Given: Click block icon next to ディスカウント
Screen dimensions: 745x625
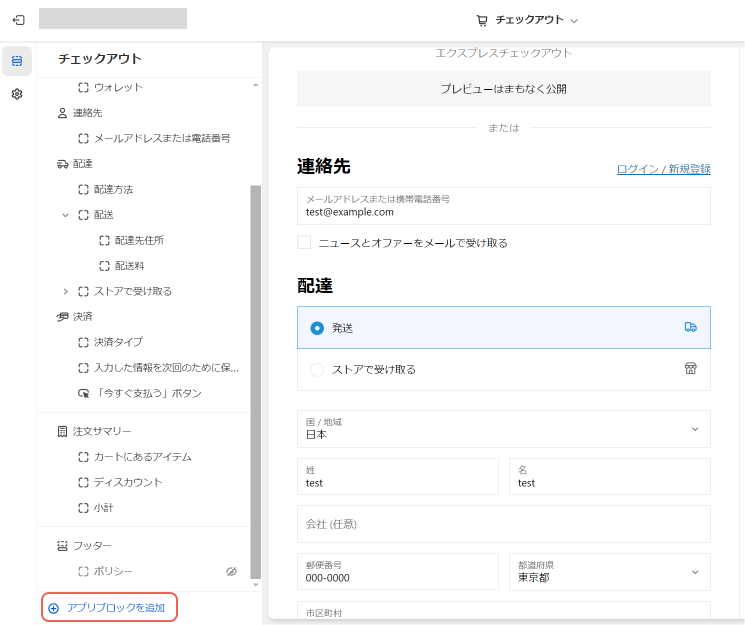Looking at the screenshot, I should pos(83,482).
